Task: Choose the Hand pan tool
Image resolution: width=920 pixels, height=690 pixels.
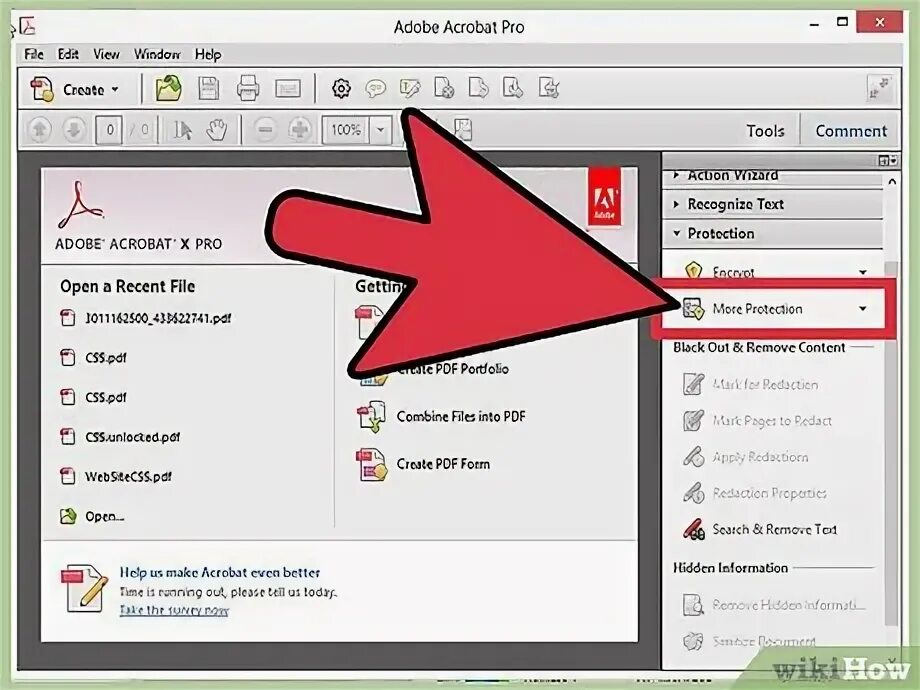Action: tap(217, 130)
